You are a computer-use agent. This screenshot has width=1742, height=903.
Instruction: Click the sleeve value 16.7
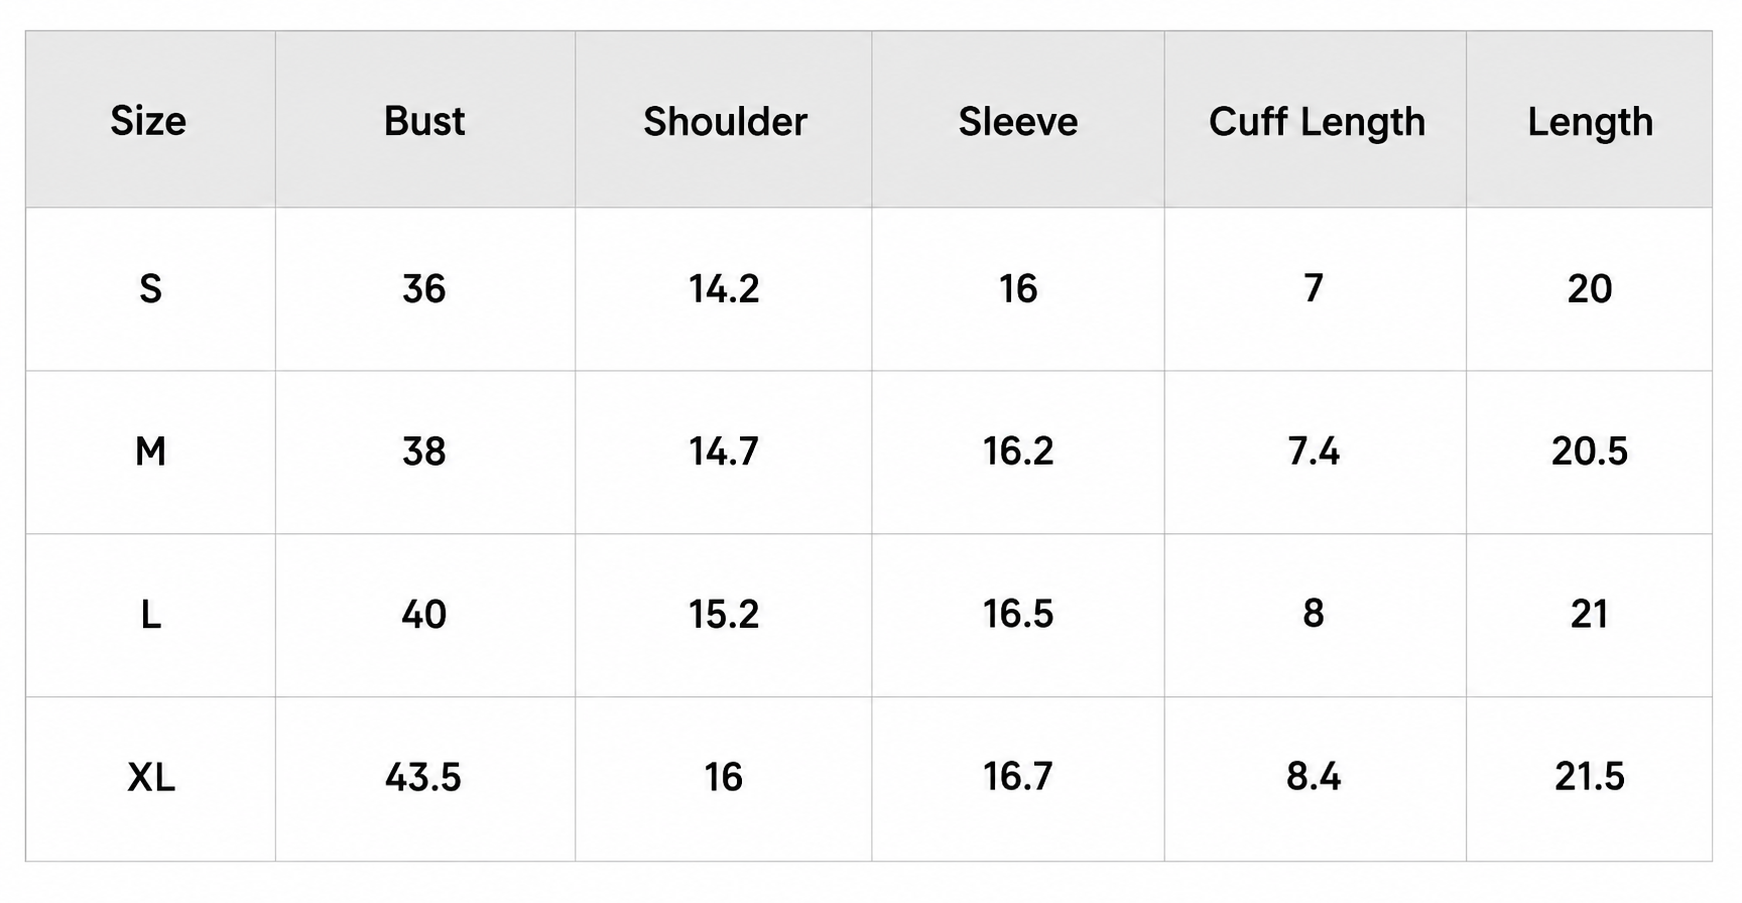[1018, 777]
